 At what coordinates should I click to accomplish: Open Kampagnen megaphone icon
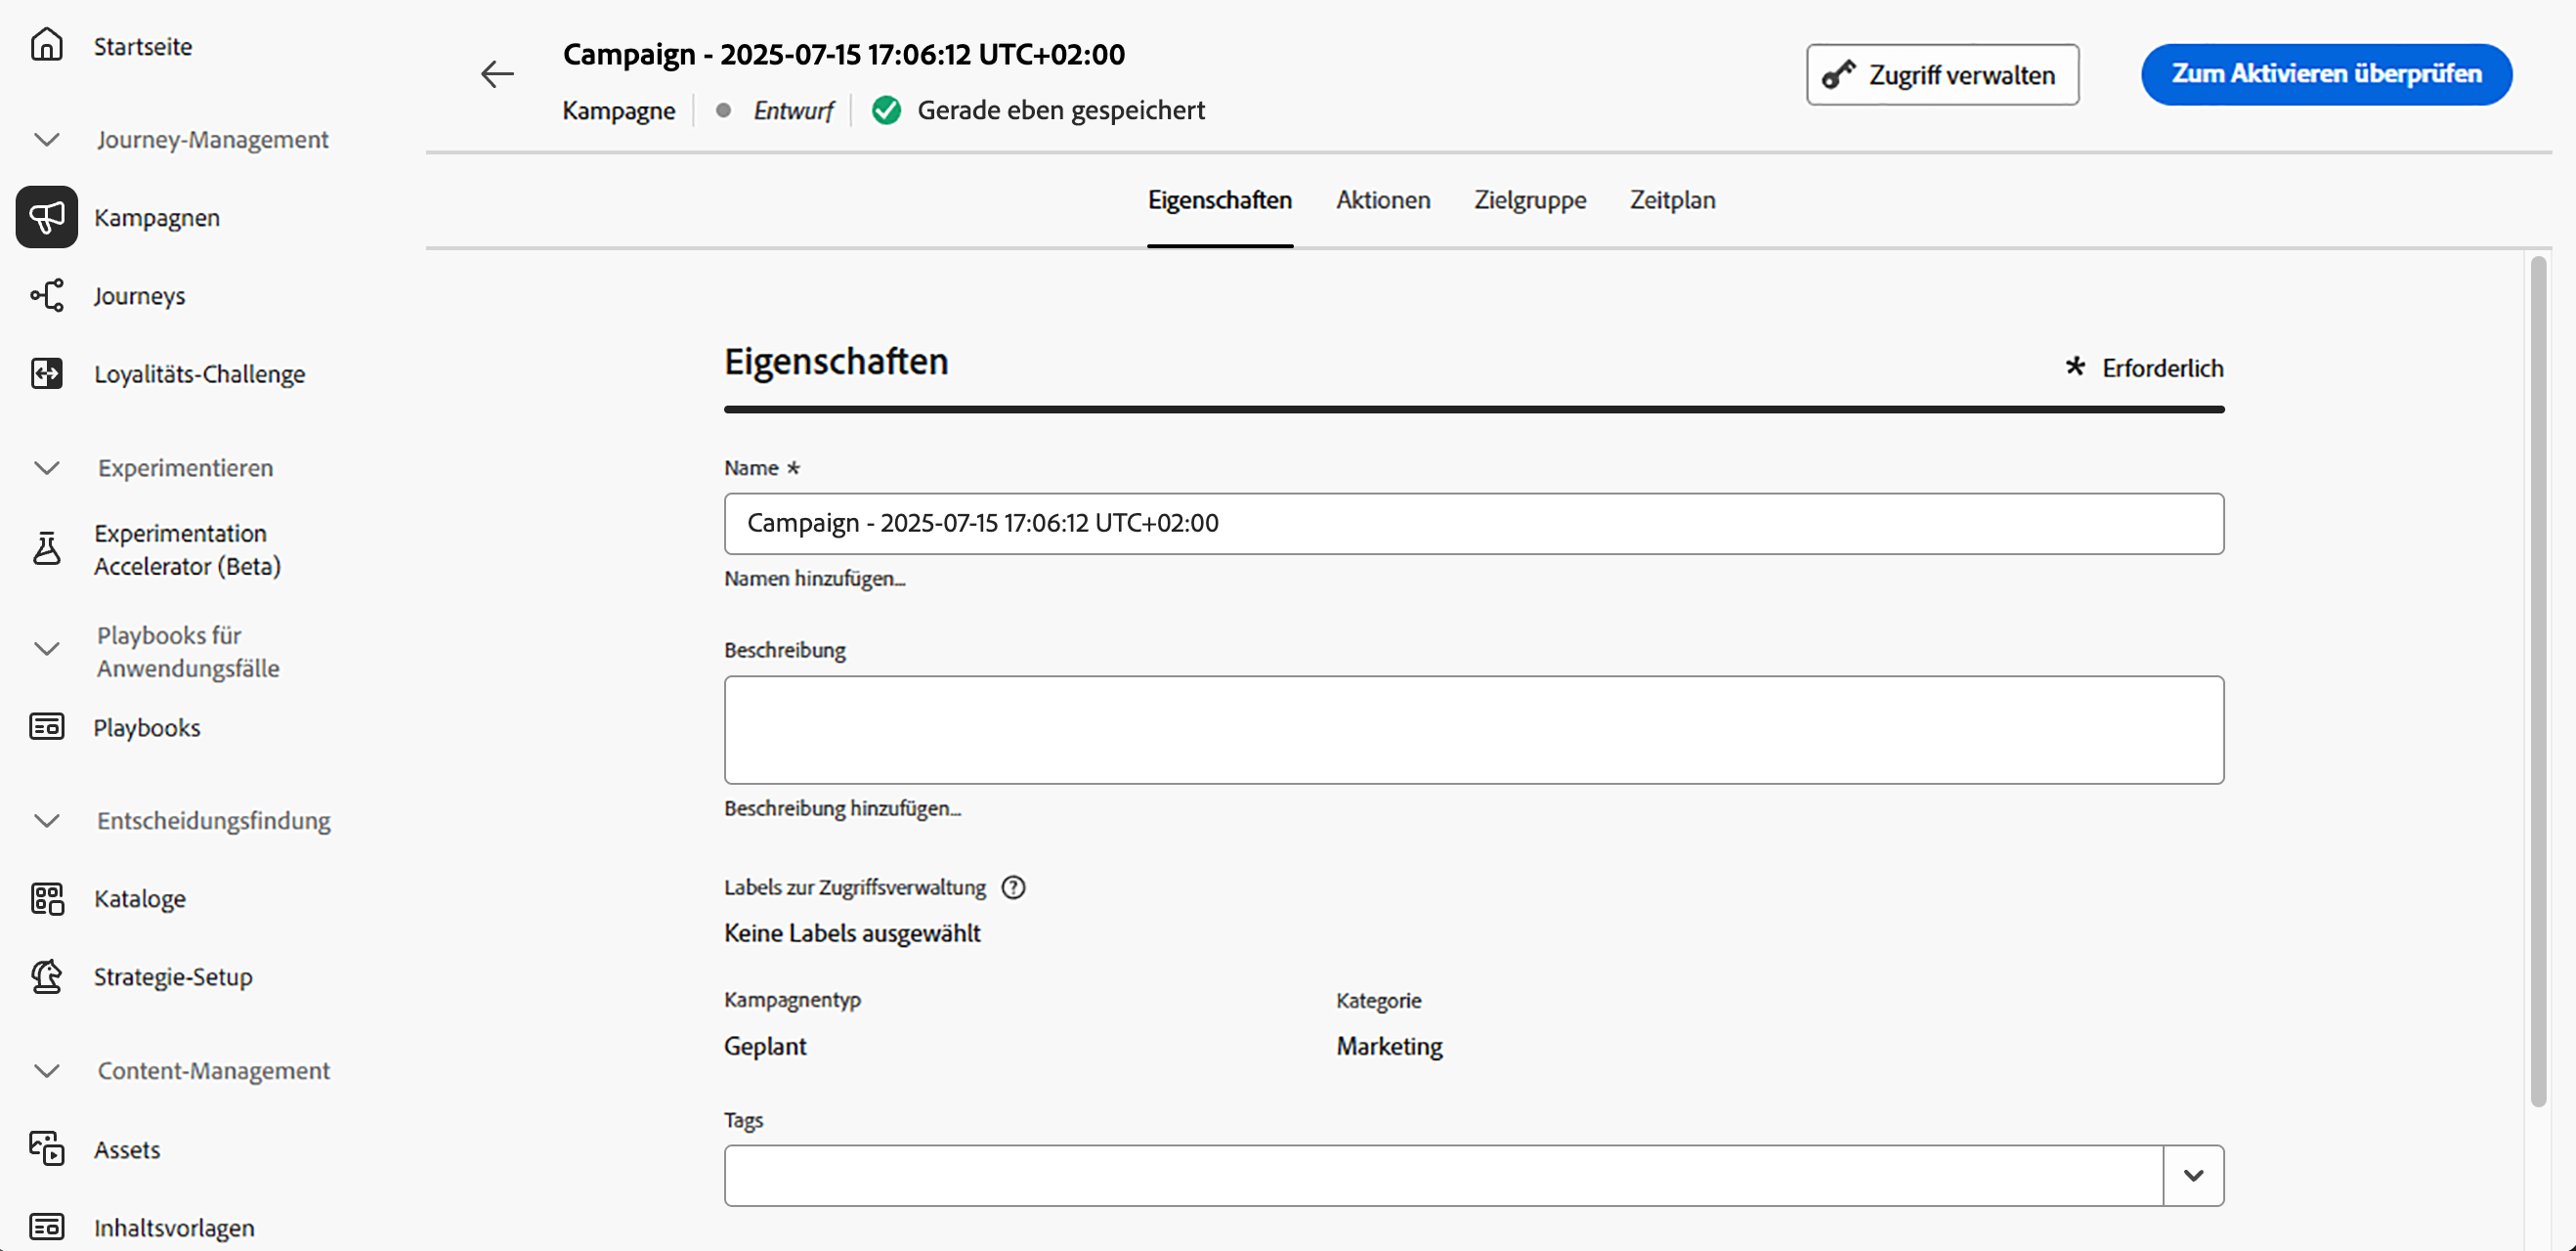[46, 217]
